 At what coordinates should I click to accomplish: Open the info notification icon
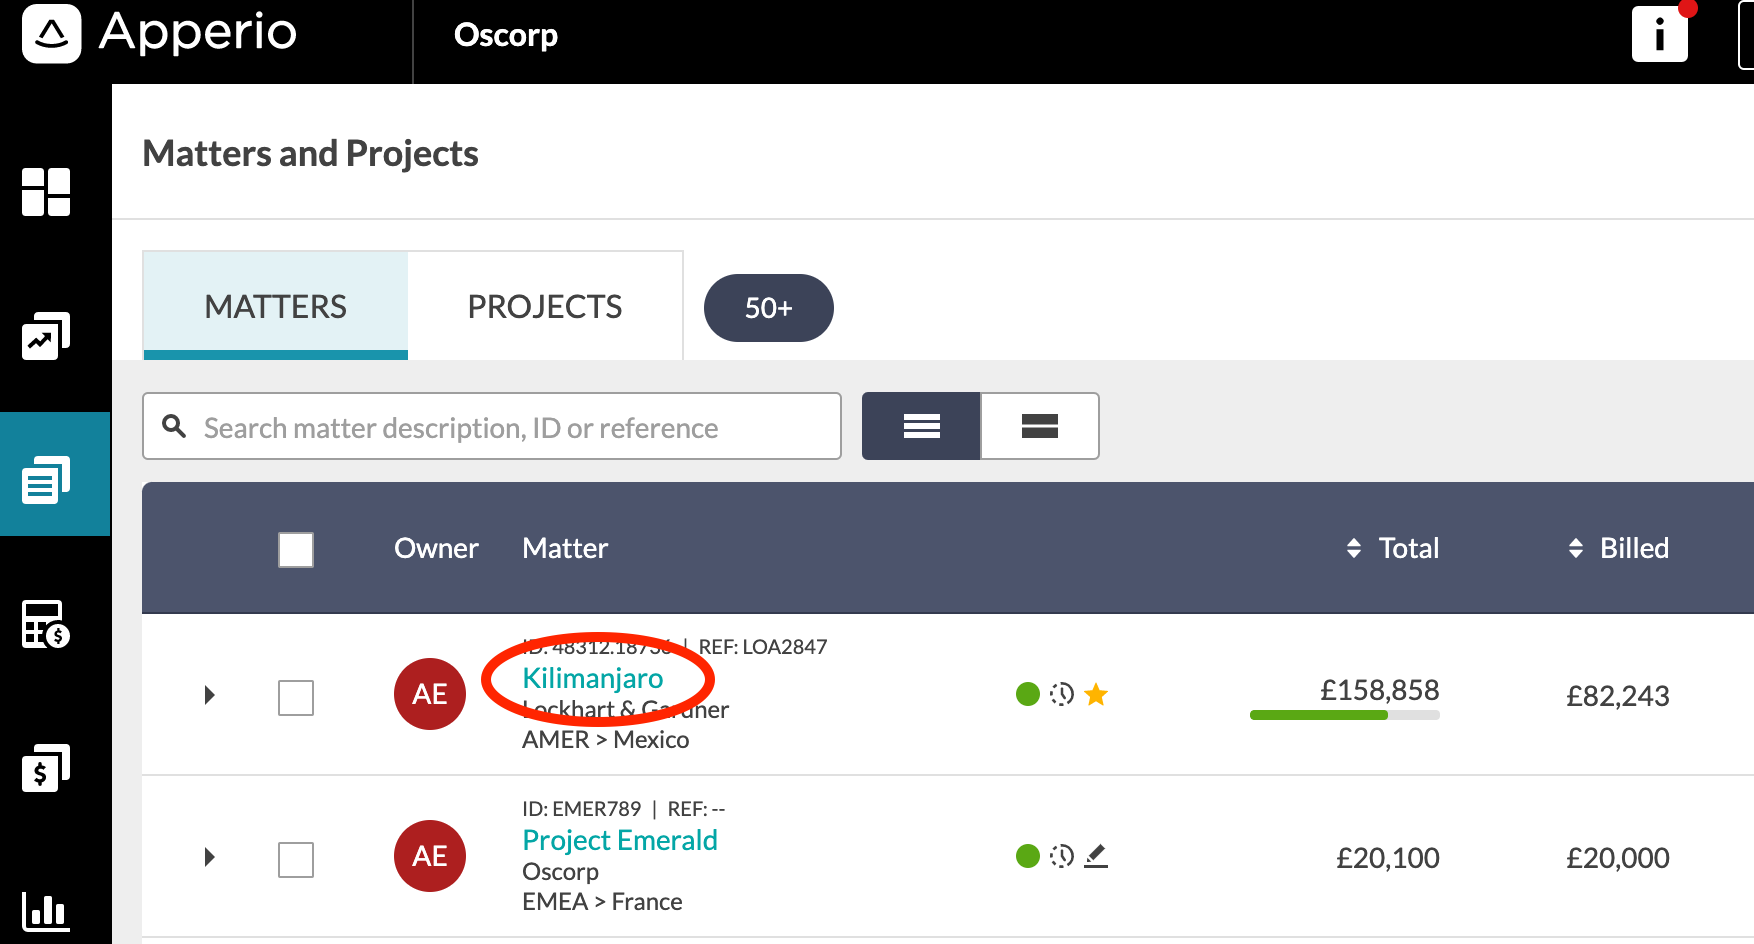click(1660, 34)
